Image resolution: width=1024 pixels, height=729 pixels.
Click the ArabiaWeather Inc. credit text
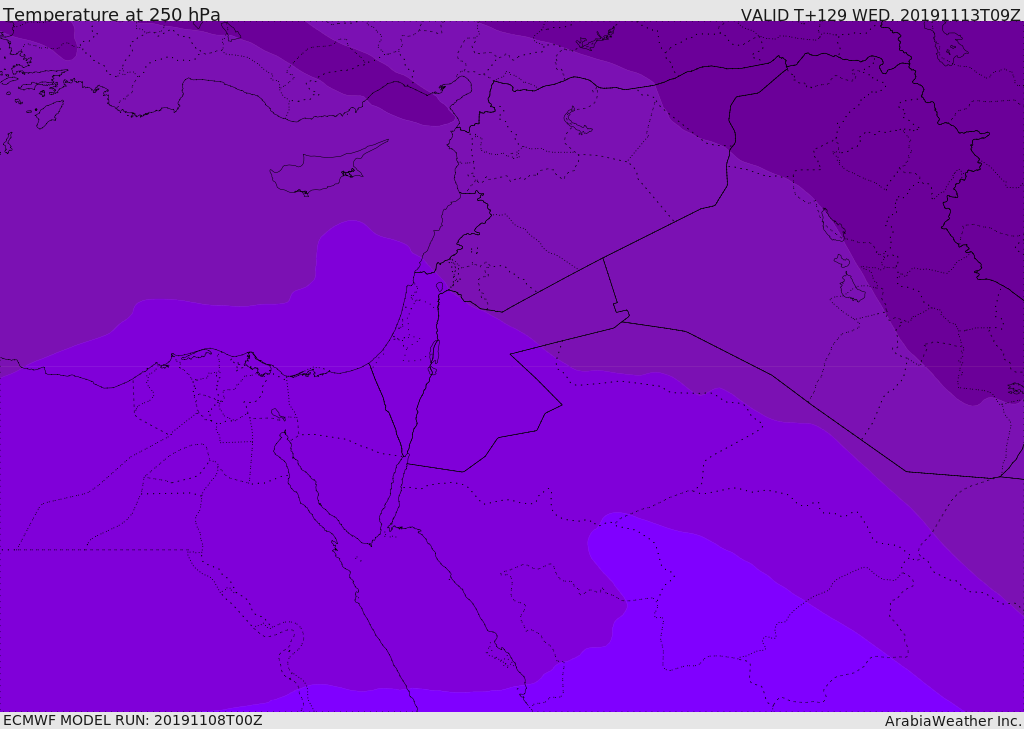coord(953,721)
